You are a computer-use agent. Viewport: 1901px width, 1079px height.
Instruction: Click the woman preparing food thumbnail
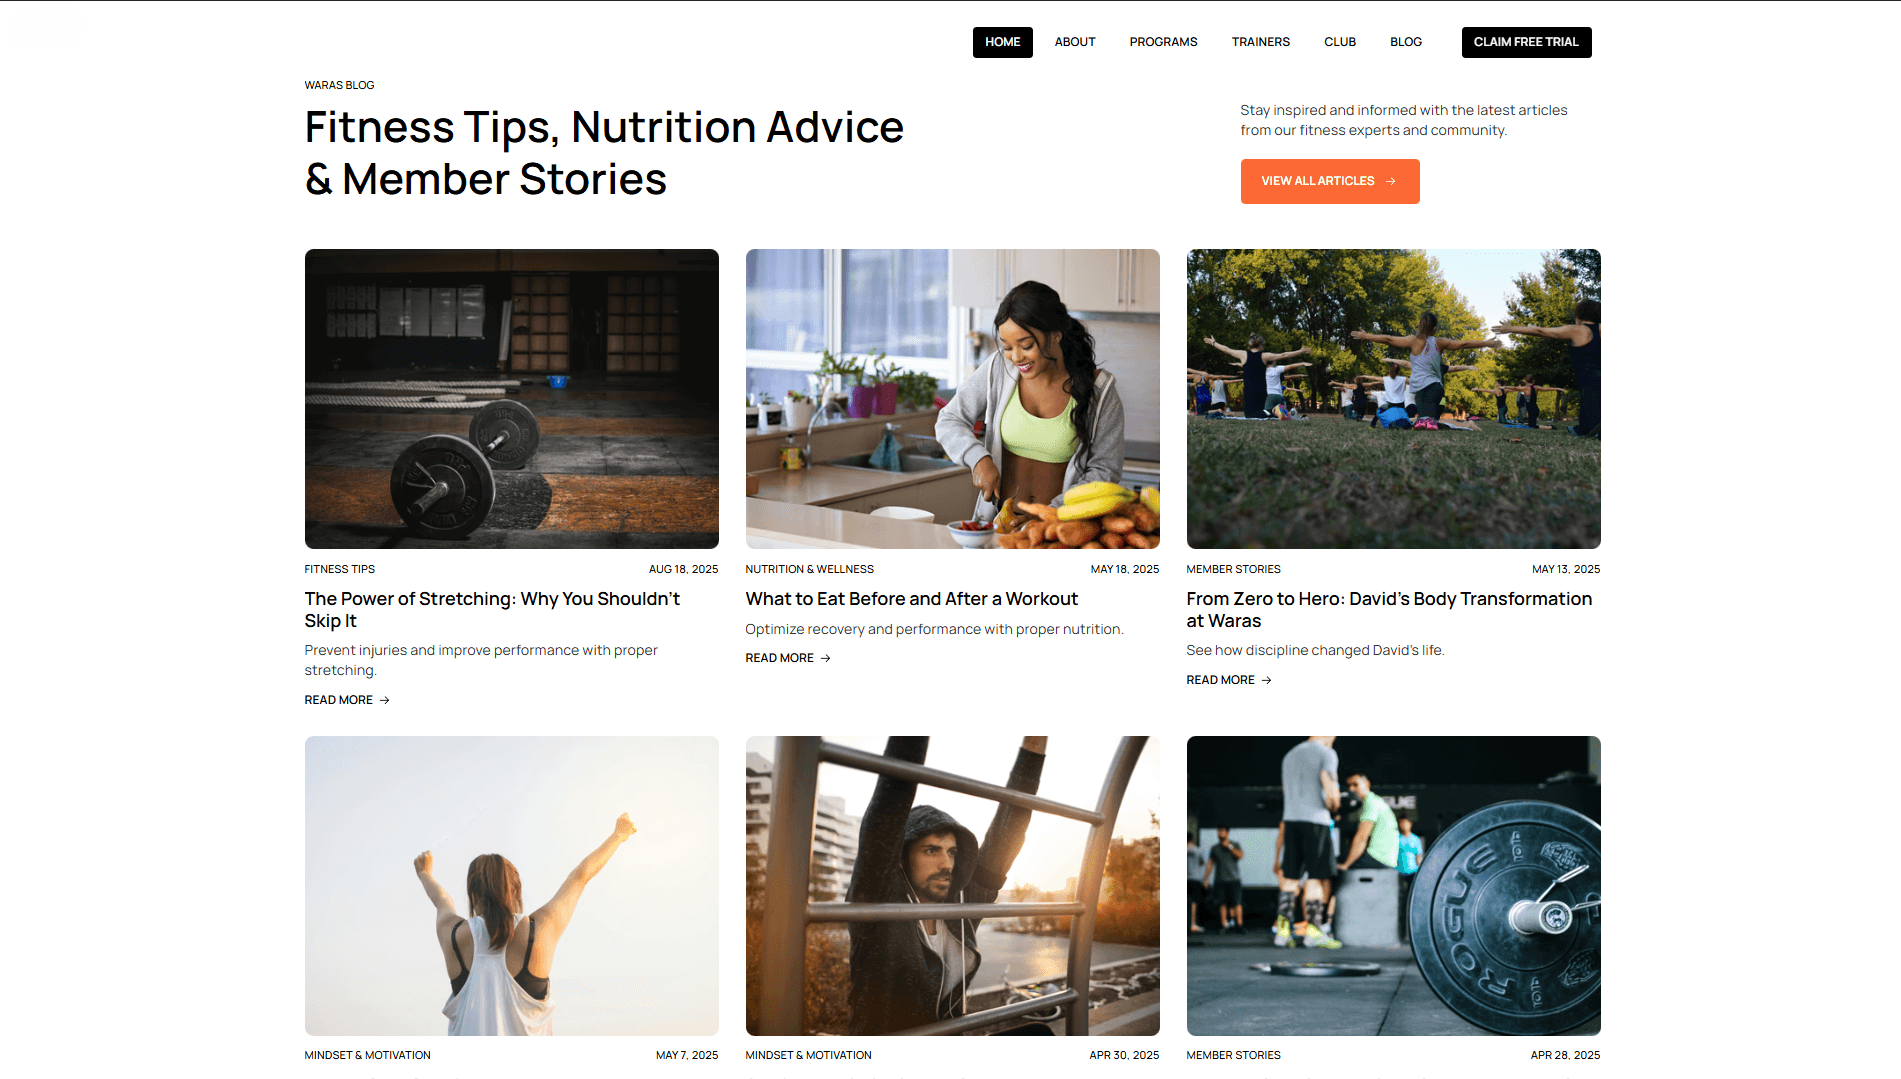(x=952, y=399)
